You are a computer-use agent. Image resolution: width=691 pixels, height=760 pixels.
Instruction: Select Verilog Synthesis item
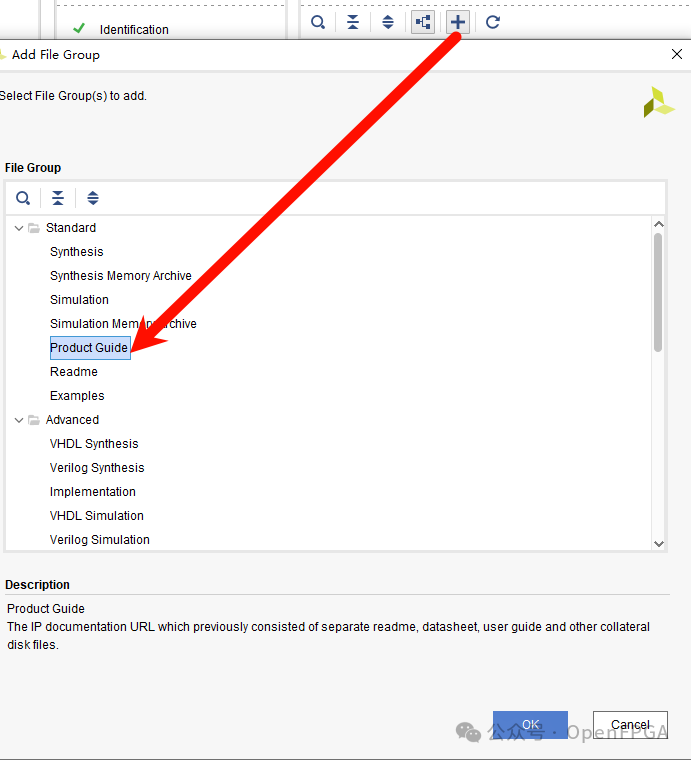point(97,468)
